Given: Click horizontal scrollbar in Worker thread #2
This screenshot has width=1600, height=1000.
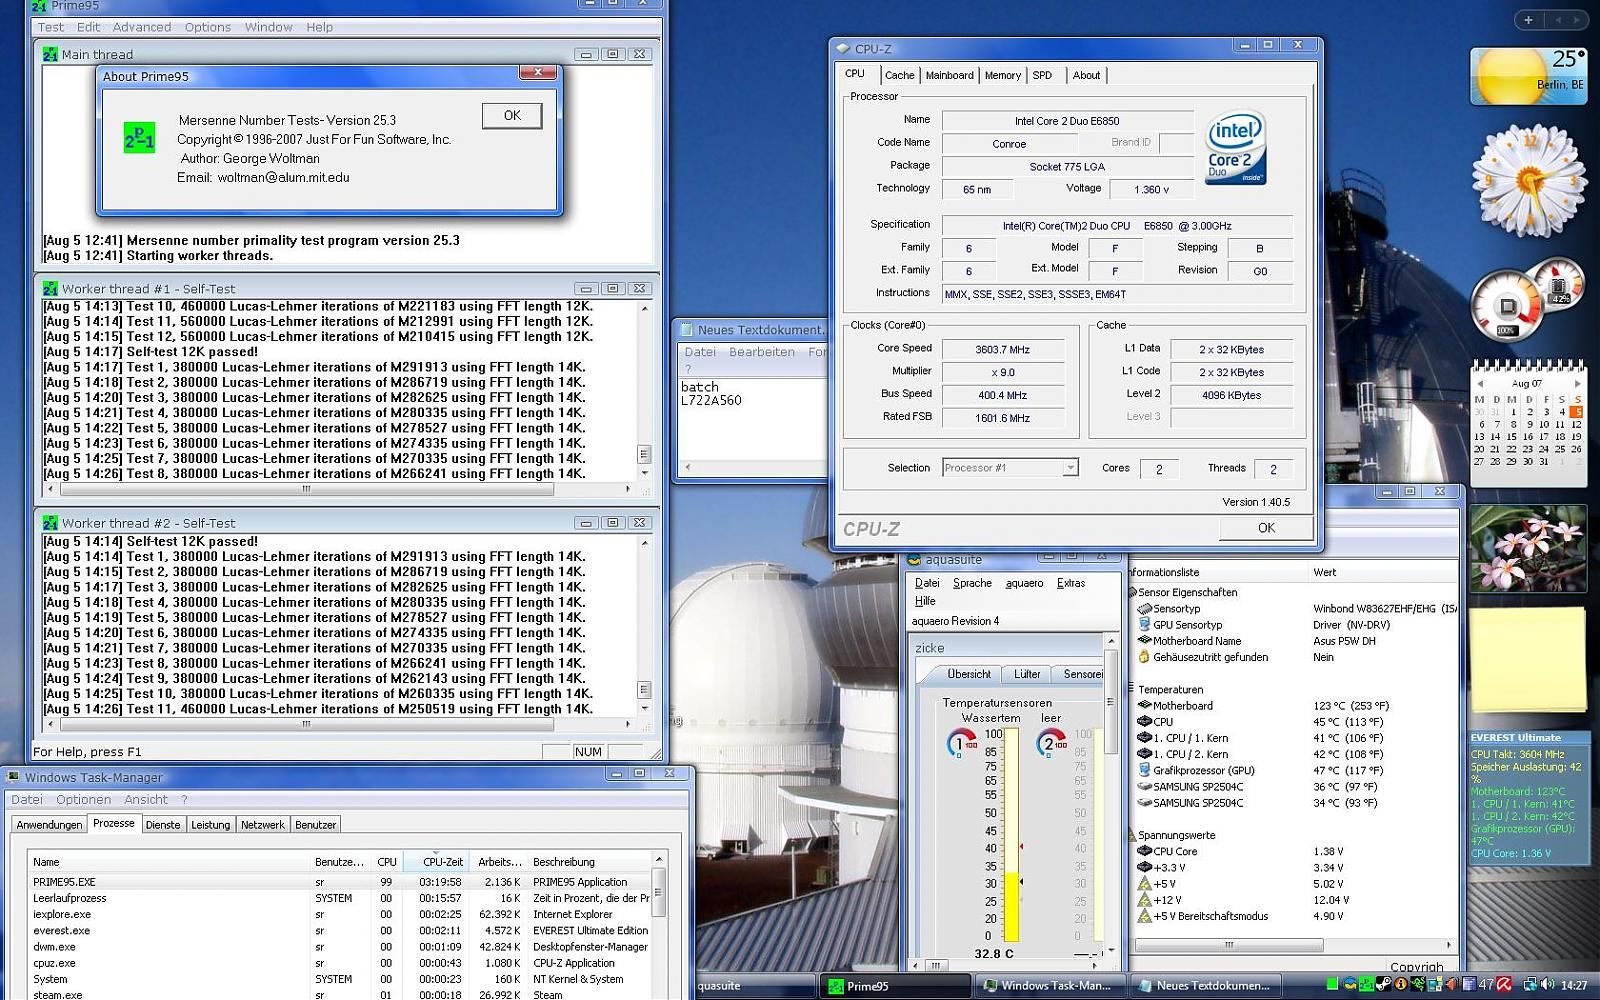Looking at the screenshot, I should 306,724.
